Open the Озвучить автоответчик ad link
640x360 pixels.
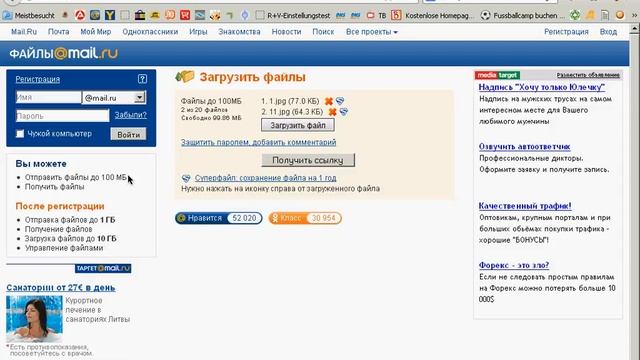point(524,147)
